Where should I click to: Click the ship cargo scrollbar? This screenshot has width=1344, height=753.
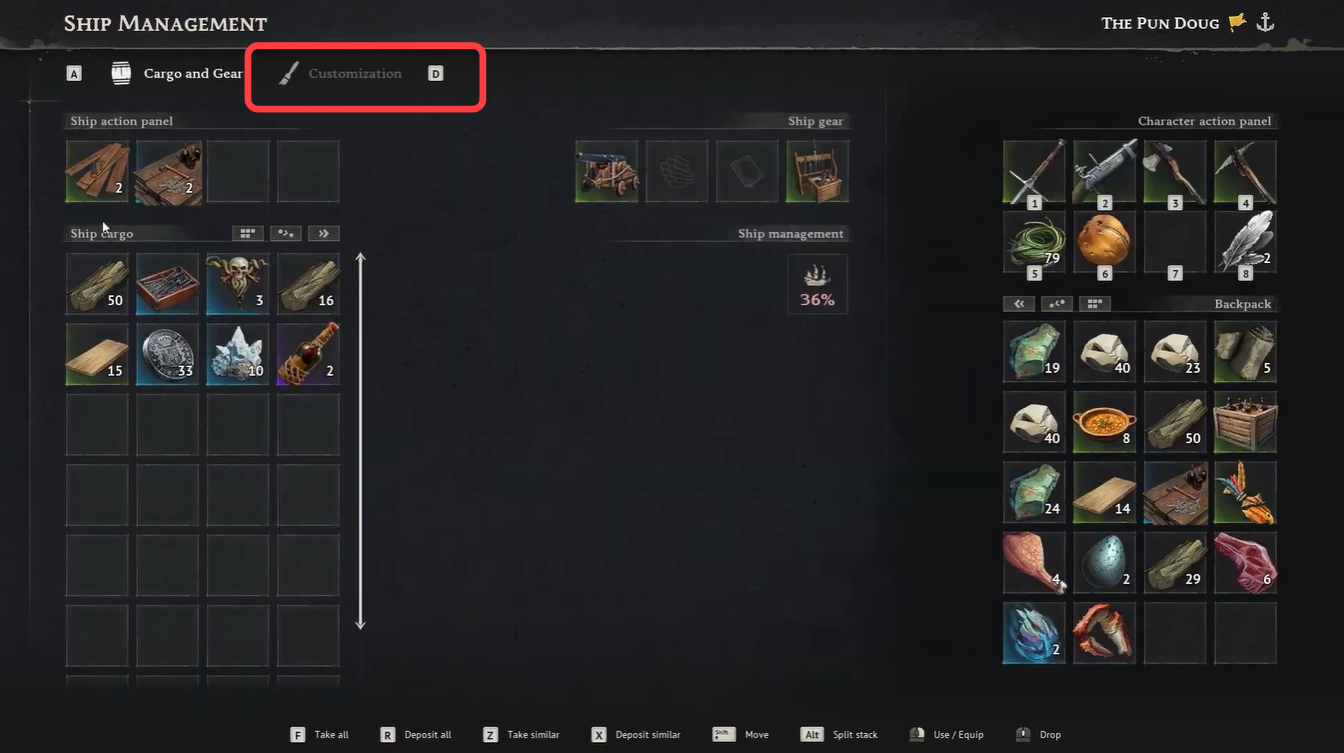click(361, 441)
